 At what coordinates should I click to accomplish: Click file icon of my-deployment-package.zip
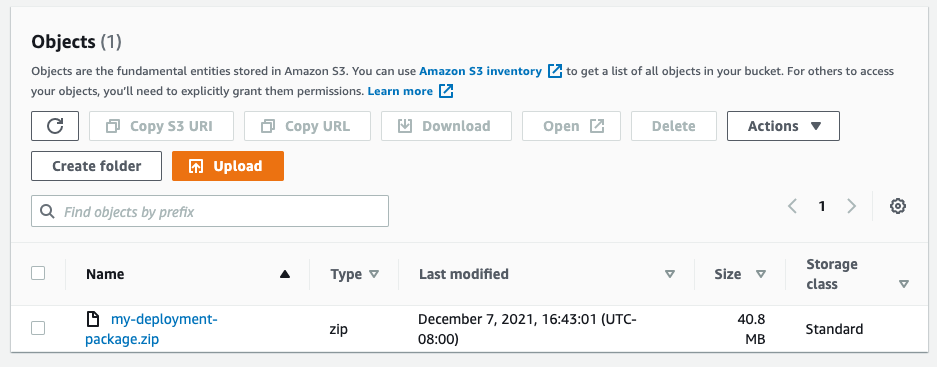(x=93, y=320)
